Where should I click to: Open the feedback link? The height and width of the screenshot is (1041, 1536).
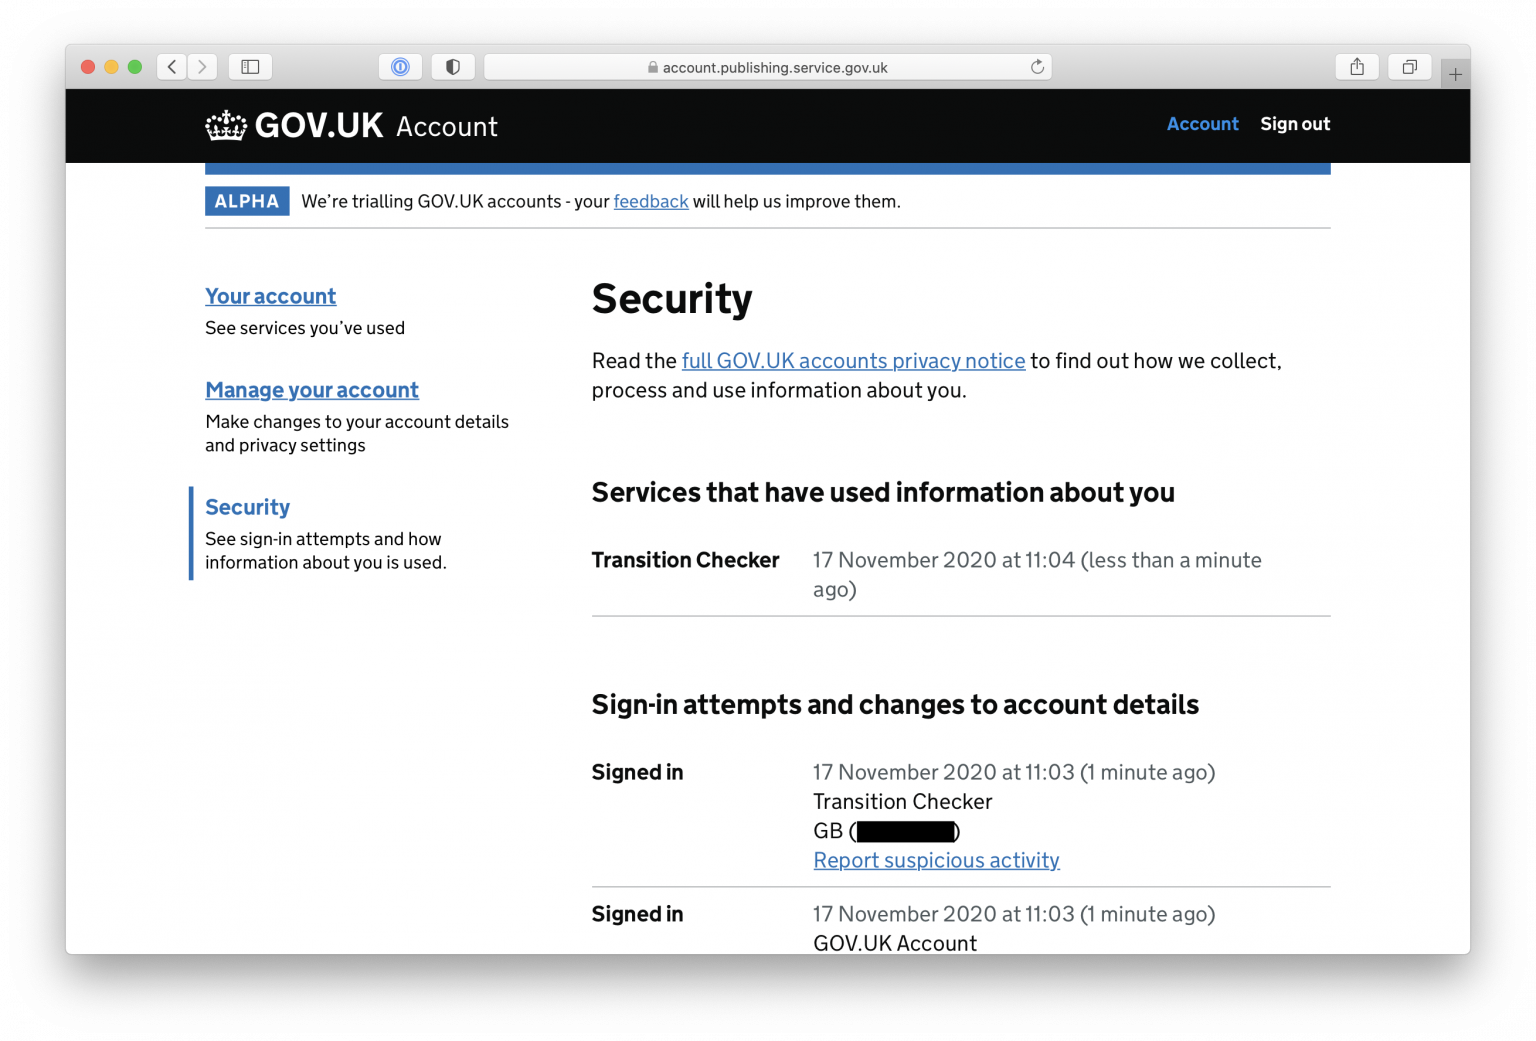(650, 201)
